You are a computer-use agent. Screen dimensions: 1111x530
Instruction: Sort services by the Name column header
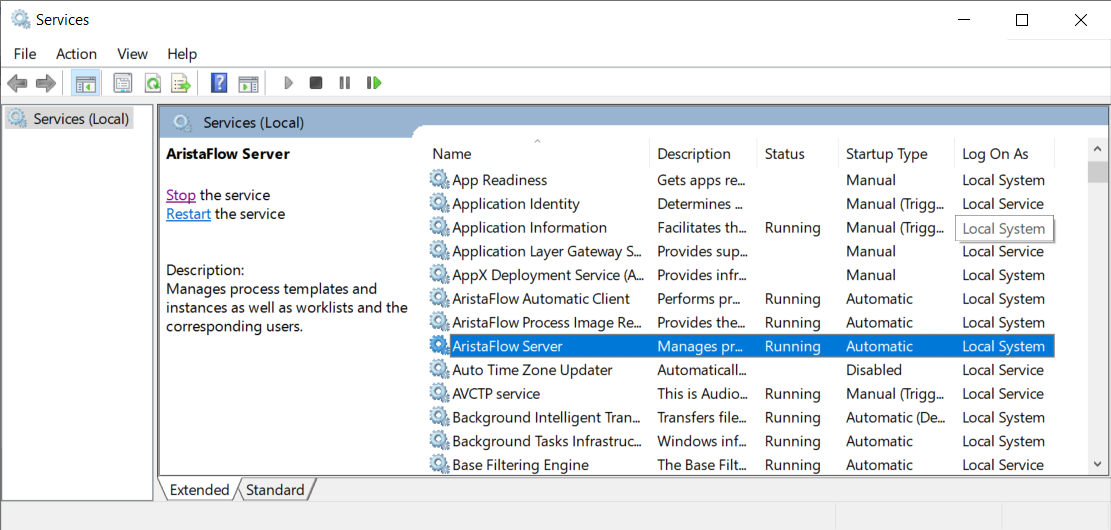(452, 154)
